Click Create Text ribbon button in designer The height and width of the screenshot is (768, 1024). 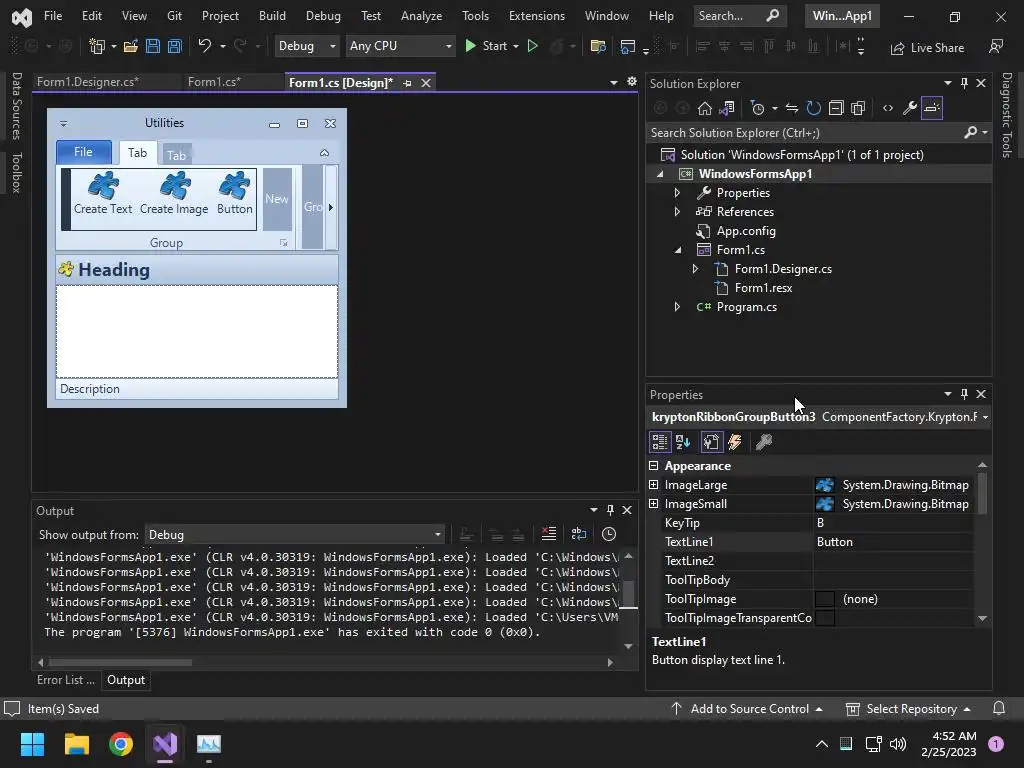click(103, 193)
